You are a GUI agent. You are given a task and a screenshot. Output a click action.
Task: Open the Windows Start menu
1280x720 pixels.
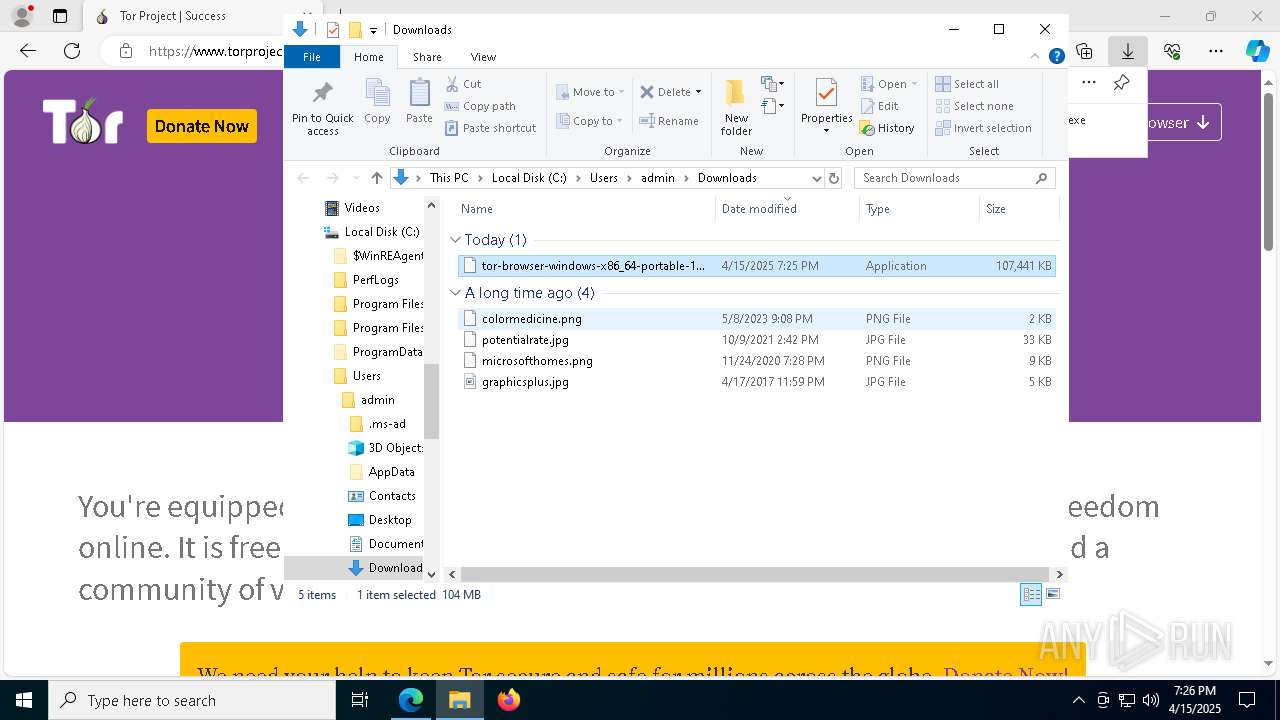point(23,700)
